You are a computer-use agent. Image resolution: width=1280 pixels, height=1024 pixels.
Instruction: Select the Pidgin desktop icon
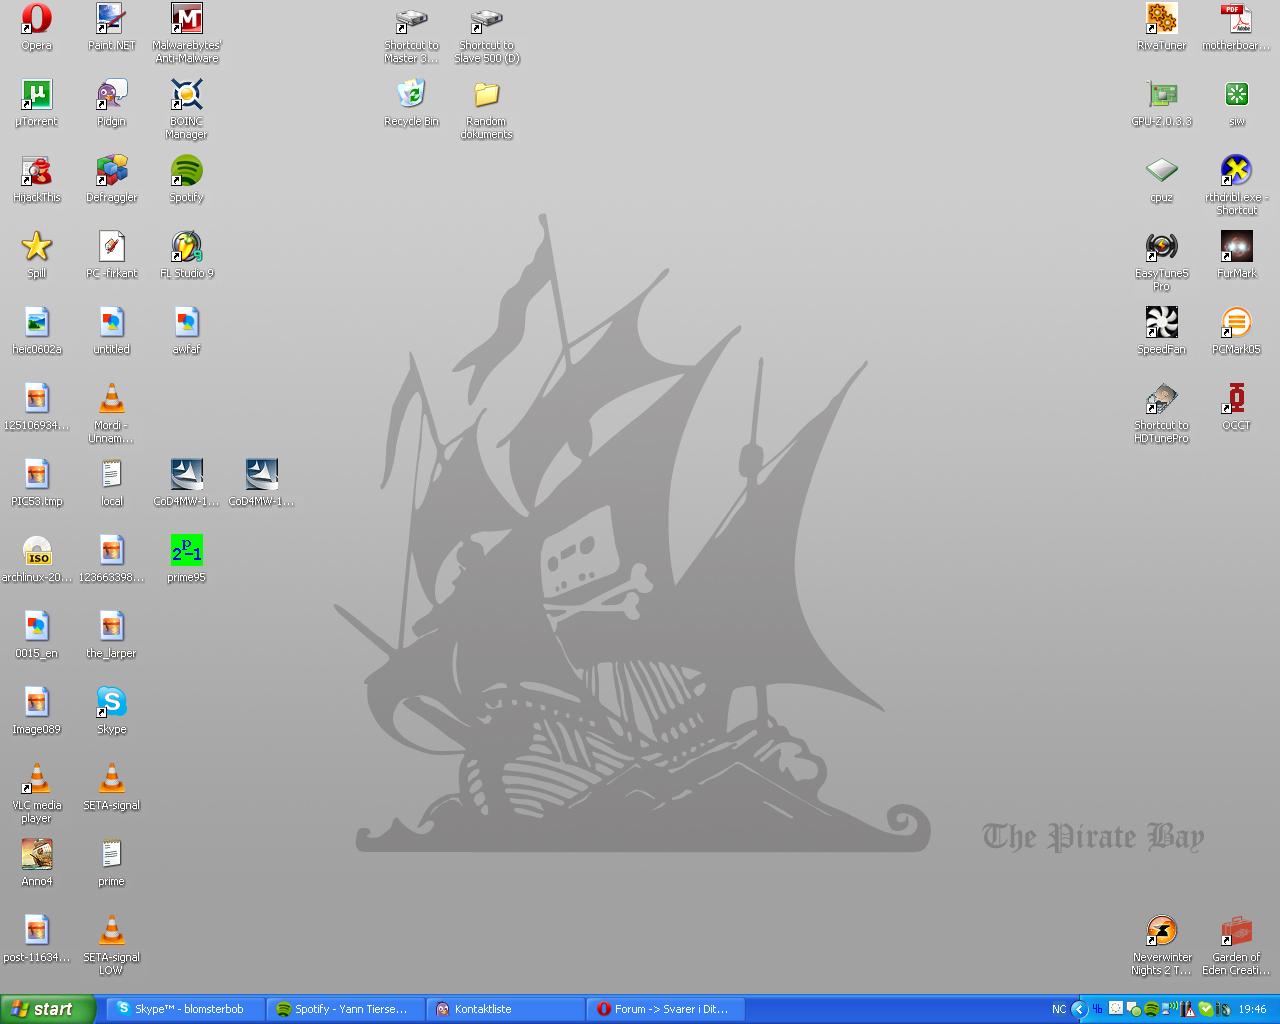[111, 103]
